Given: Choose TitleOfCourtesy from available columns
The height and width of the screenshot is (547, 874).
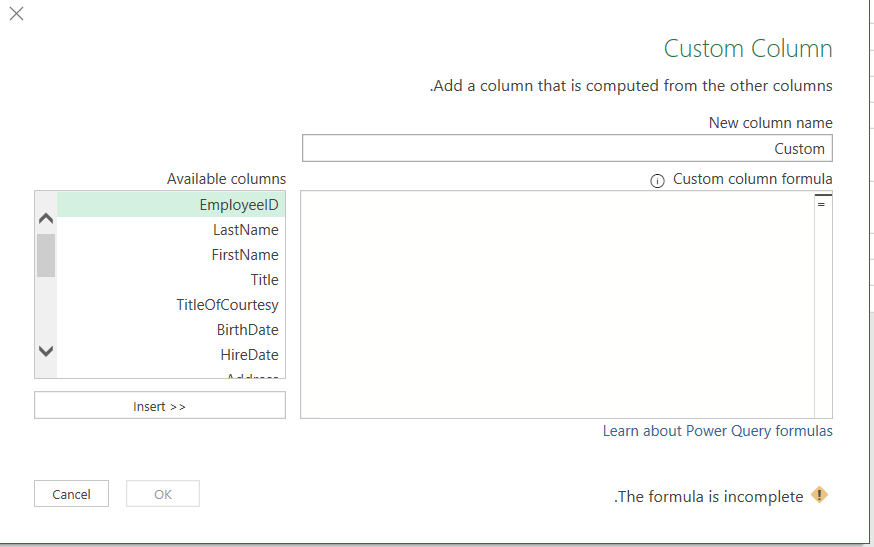Looking at the screenshot, I should [x=171, y=305].
